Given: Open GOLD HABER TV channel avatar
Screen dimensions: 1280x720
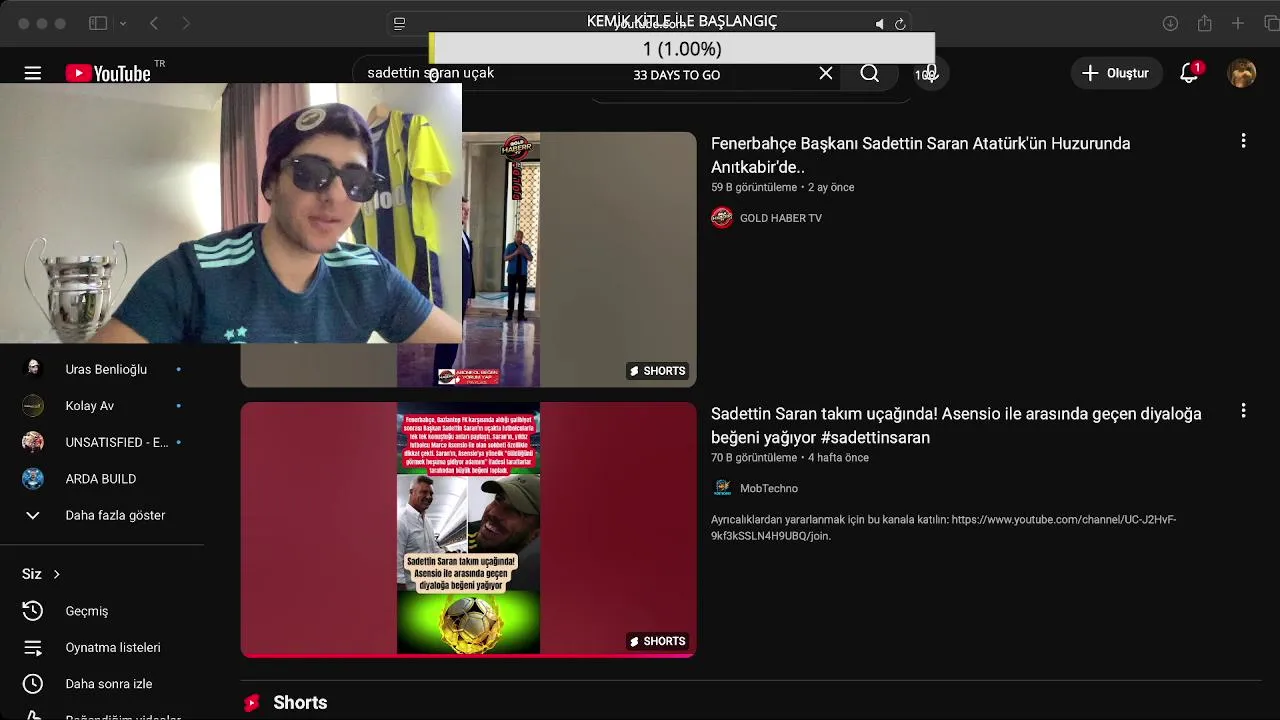Looking at the screenshot, I should (722, 218).
